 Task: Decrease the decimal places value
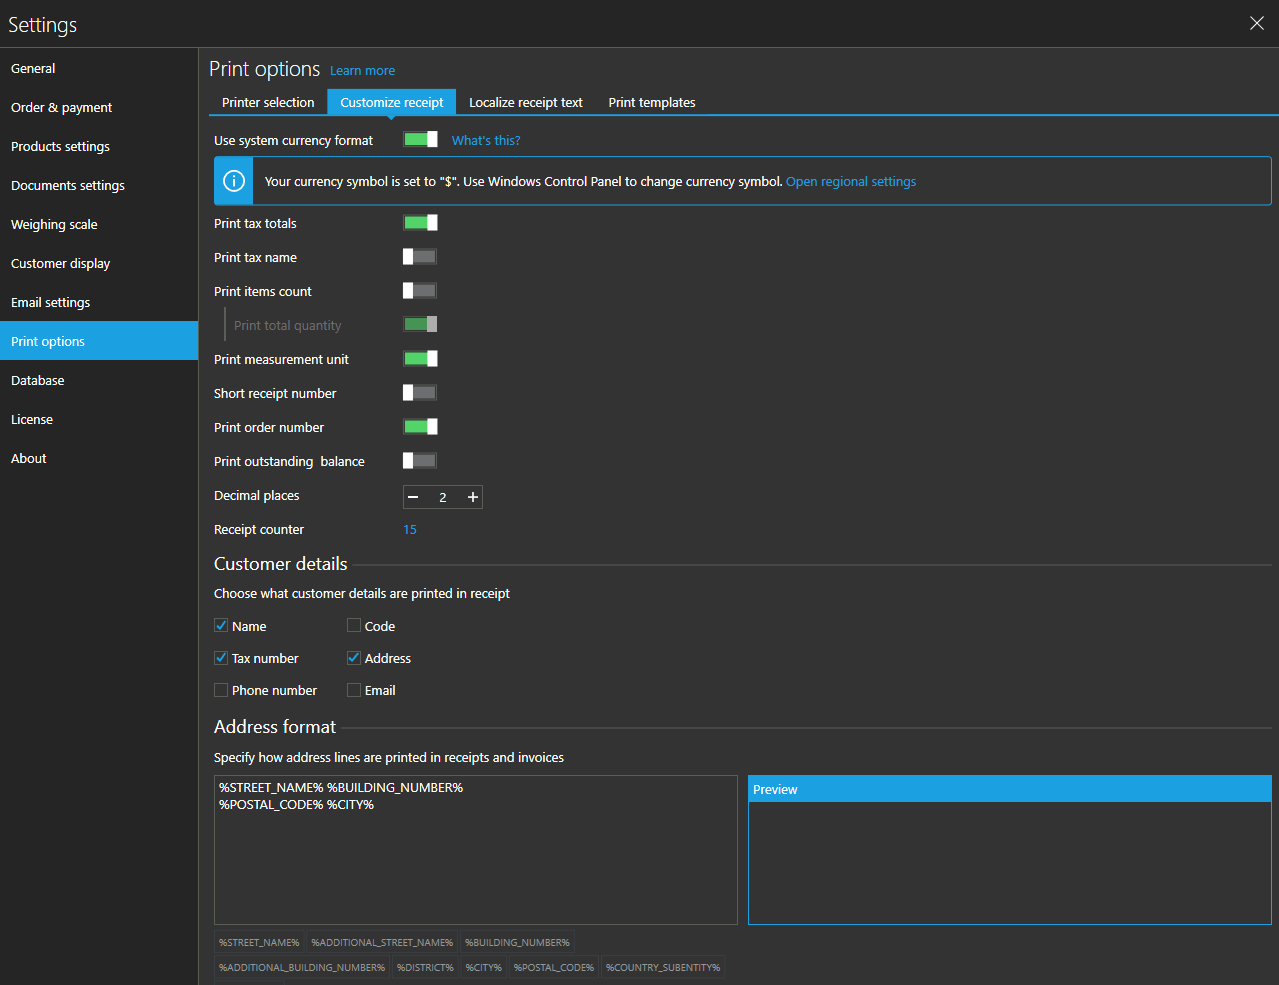[414, 497]
